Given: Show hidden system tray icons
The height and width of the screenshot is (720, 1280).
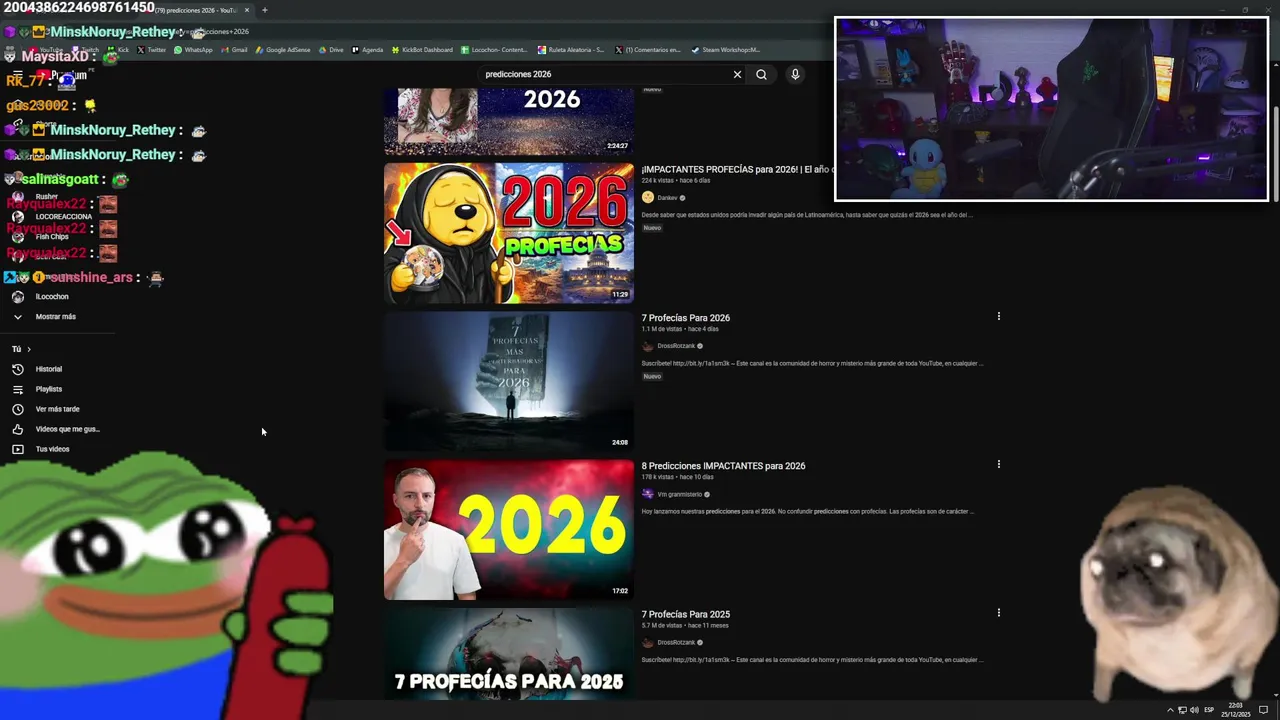Looking at the screenshot, I should (1170, 710).
